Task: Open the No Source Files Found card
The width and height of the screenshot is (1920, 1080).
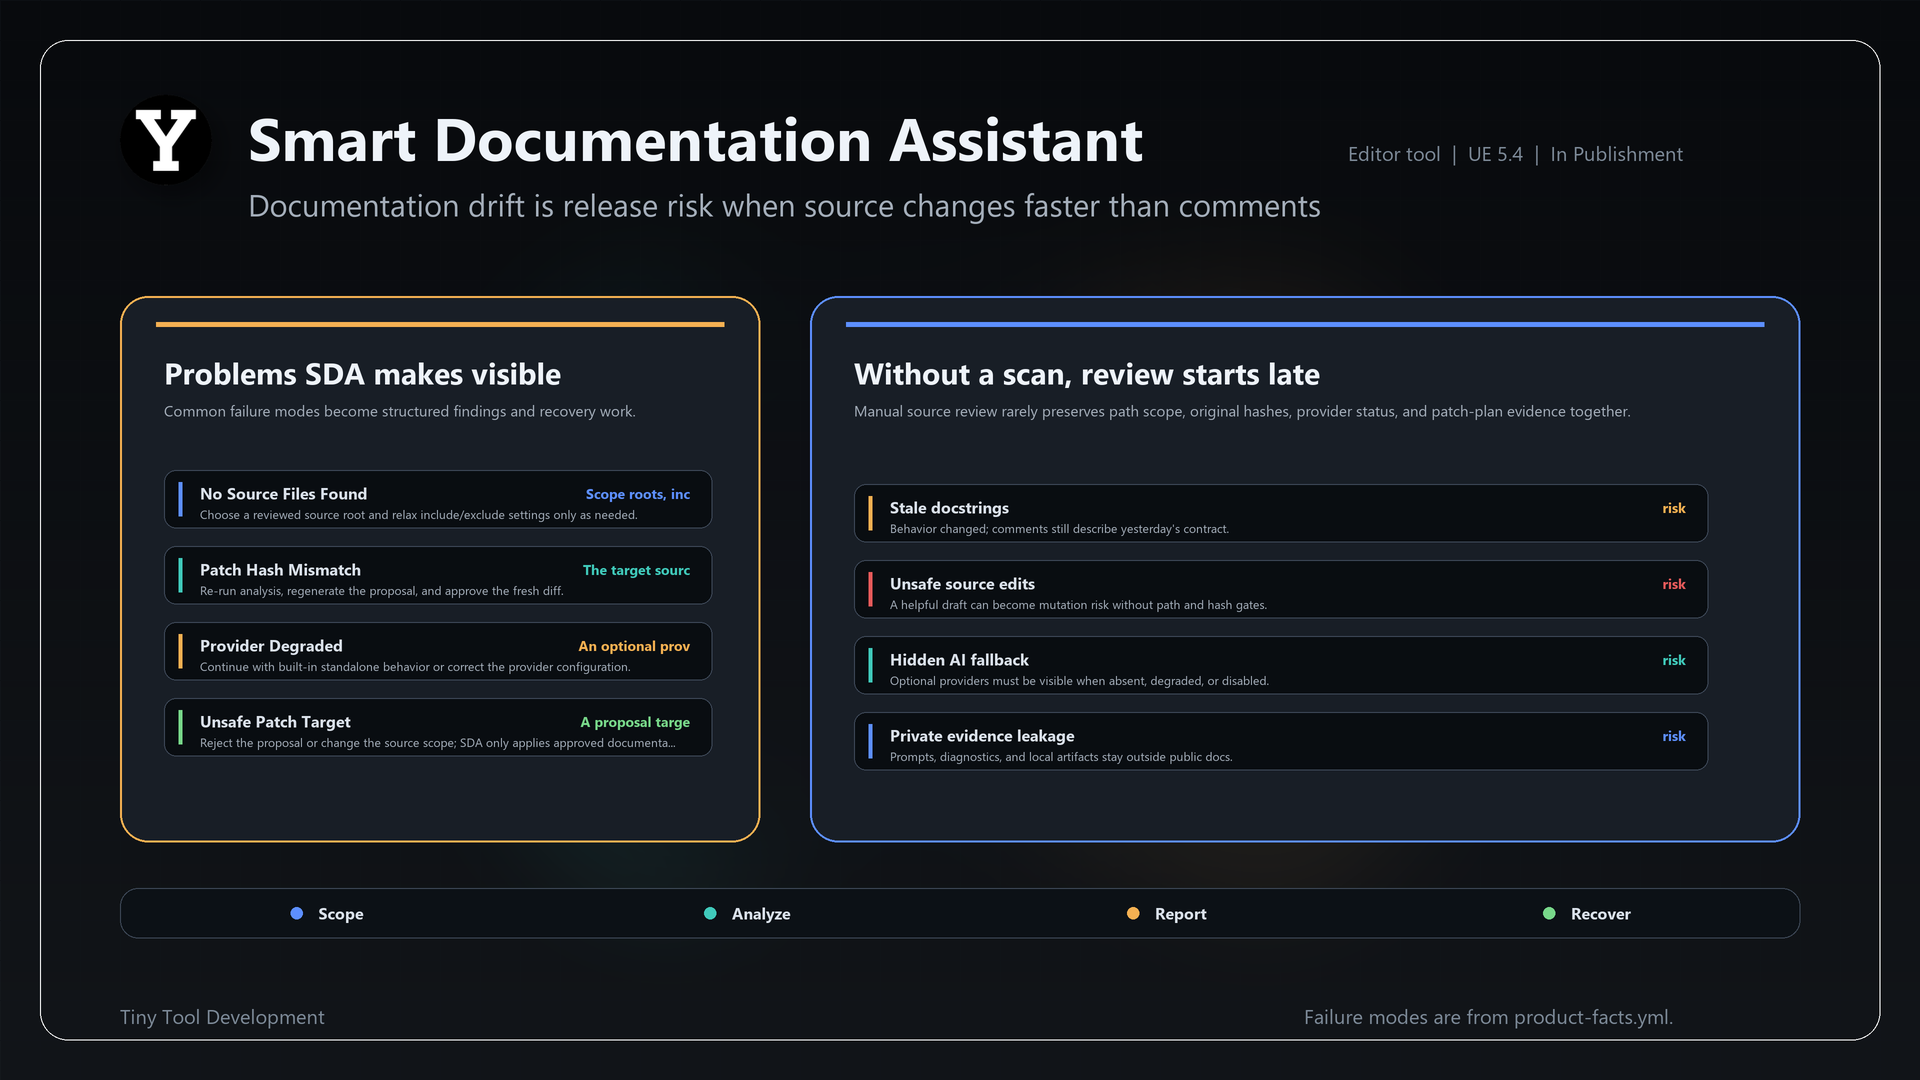Action: (438, 499)
